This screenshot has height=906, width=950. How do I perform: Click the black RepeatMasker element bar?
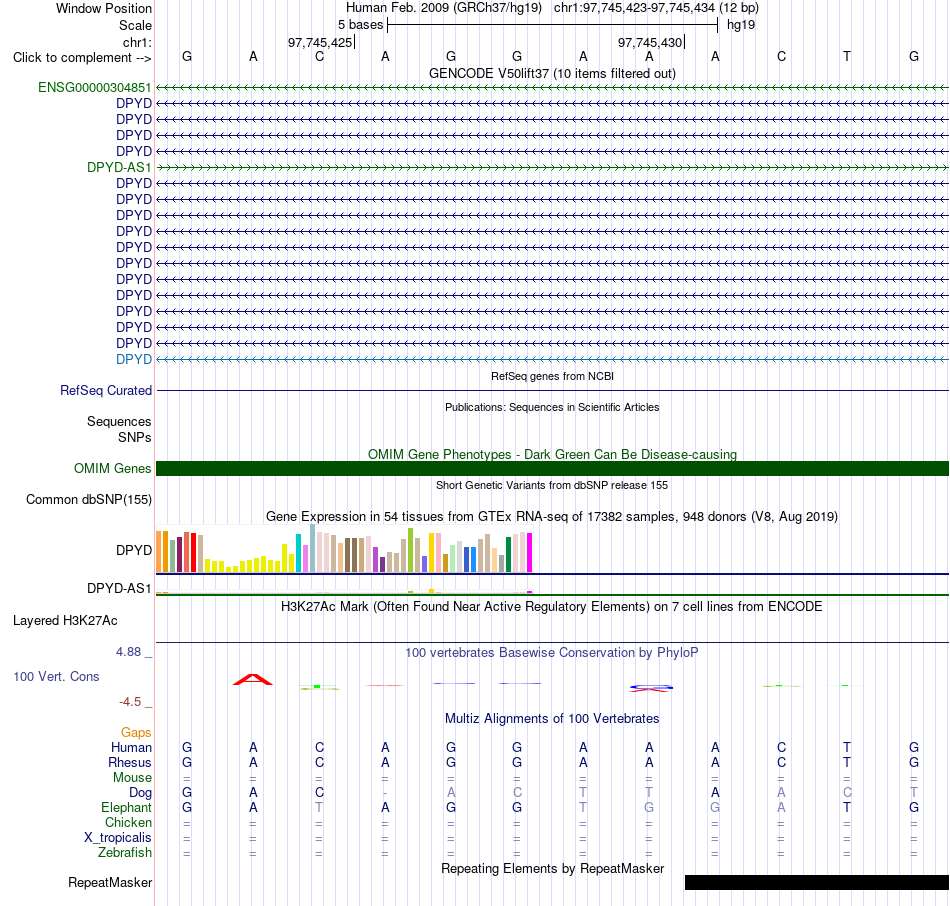point(817,882)
